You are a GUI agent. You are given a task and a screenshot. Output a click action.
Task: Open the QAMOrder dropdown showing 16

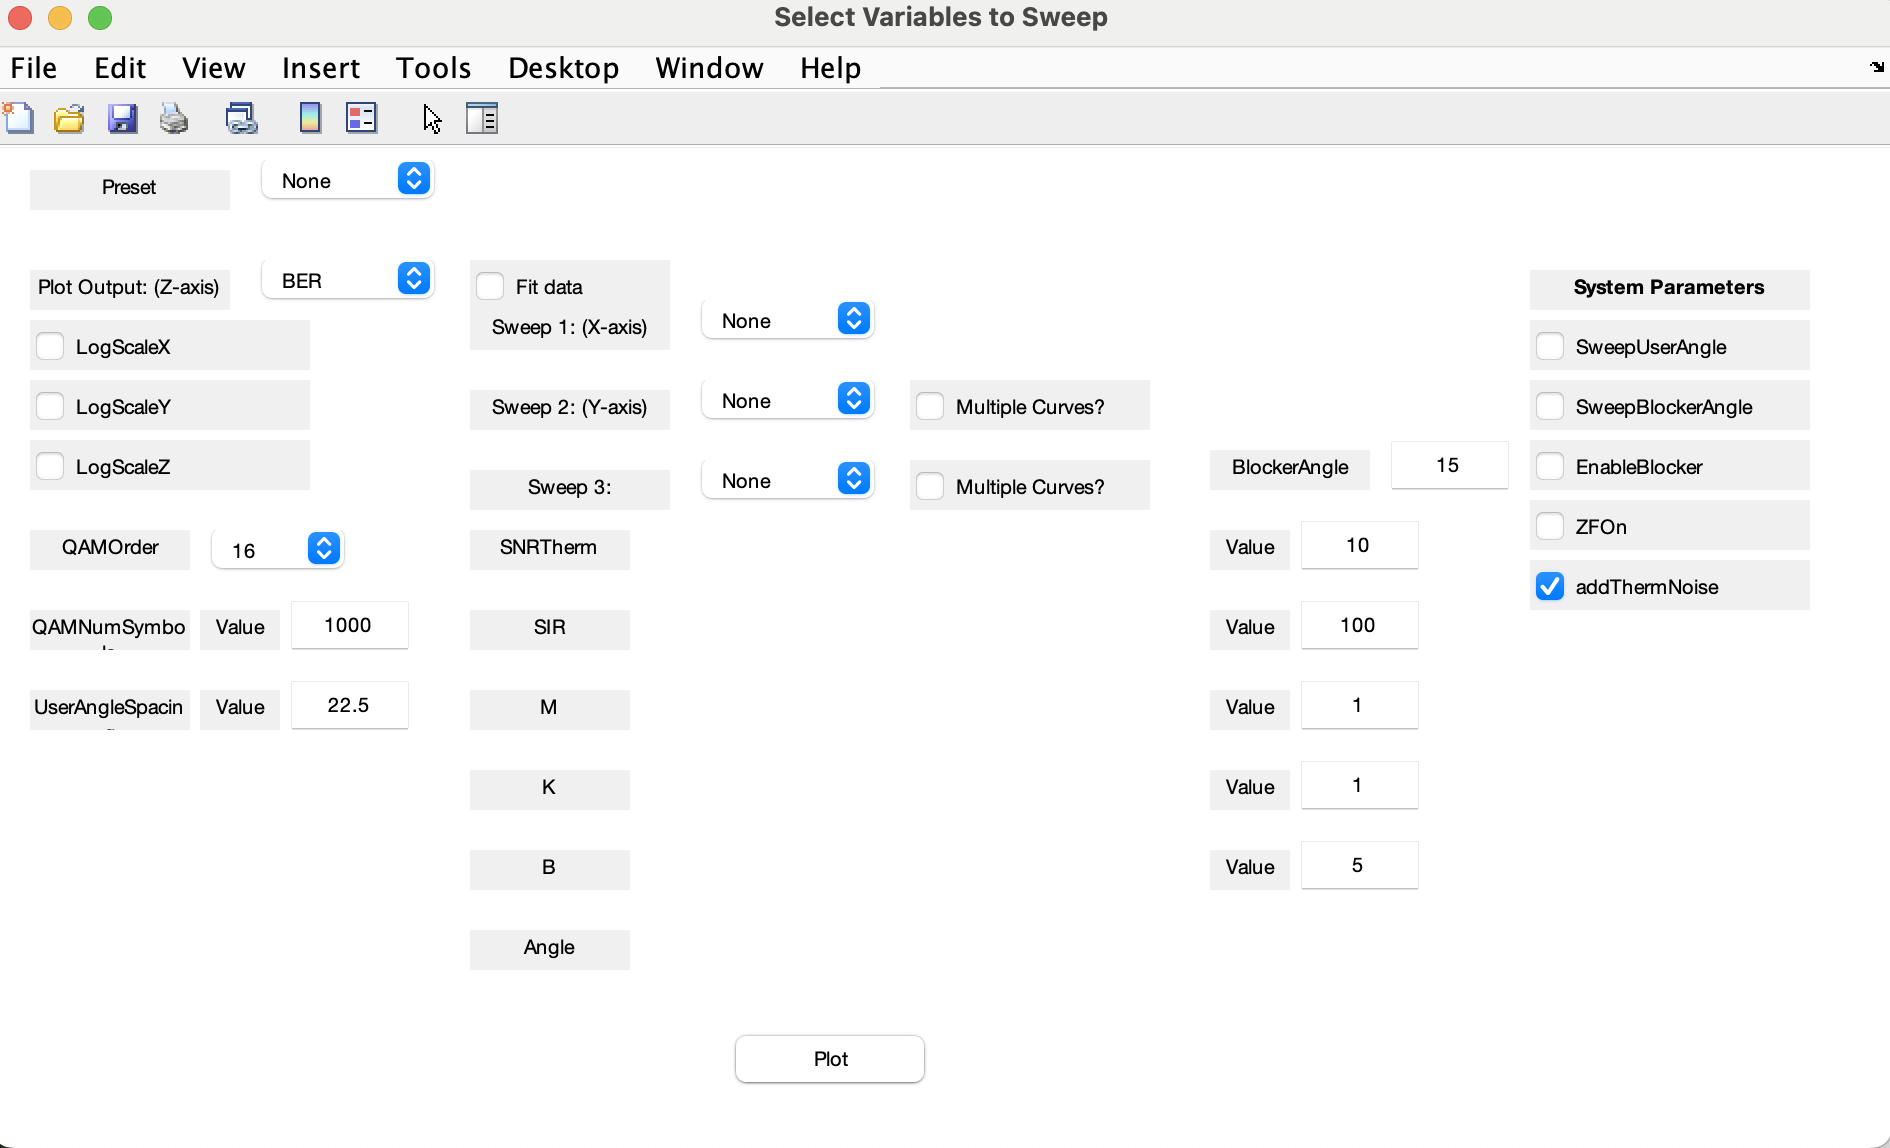[278, 549]
